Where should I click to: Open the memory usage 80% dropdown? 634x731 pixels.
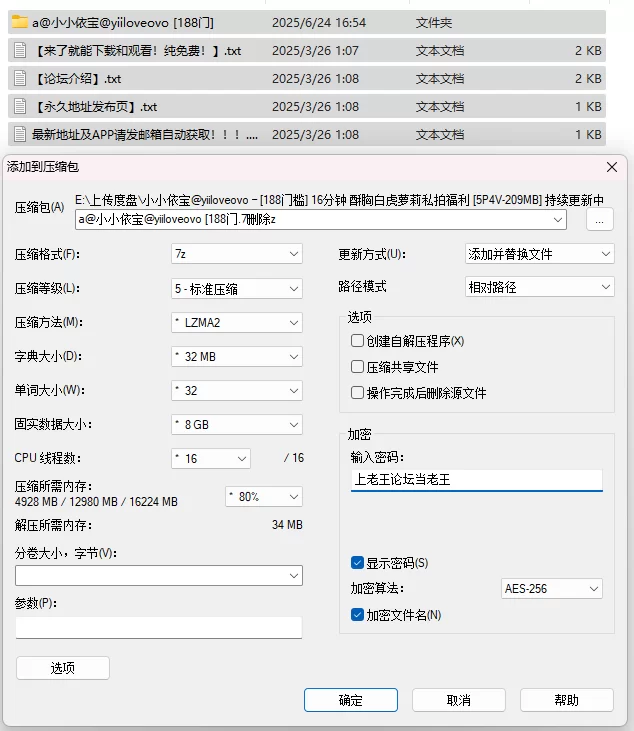[x=264, y=497]
